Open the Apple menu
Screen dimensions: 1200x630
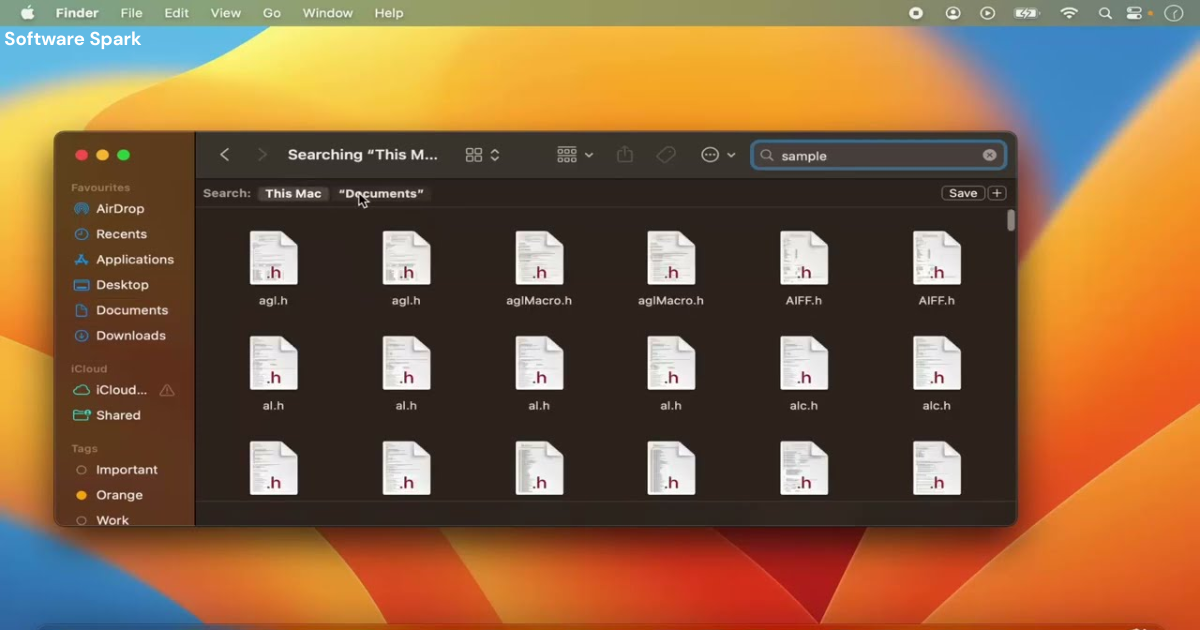[27, 13]
